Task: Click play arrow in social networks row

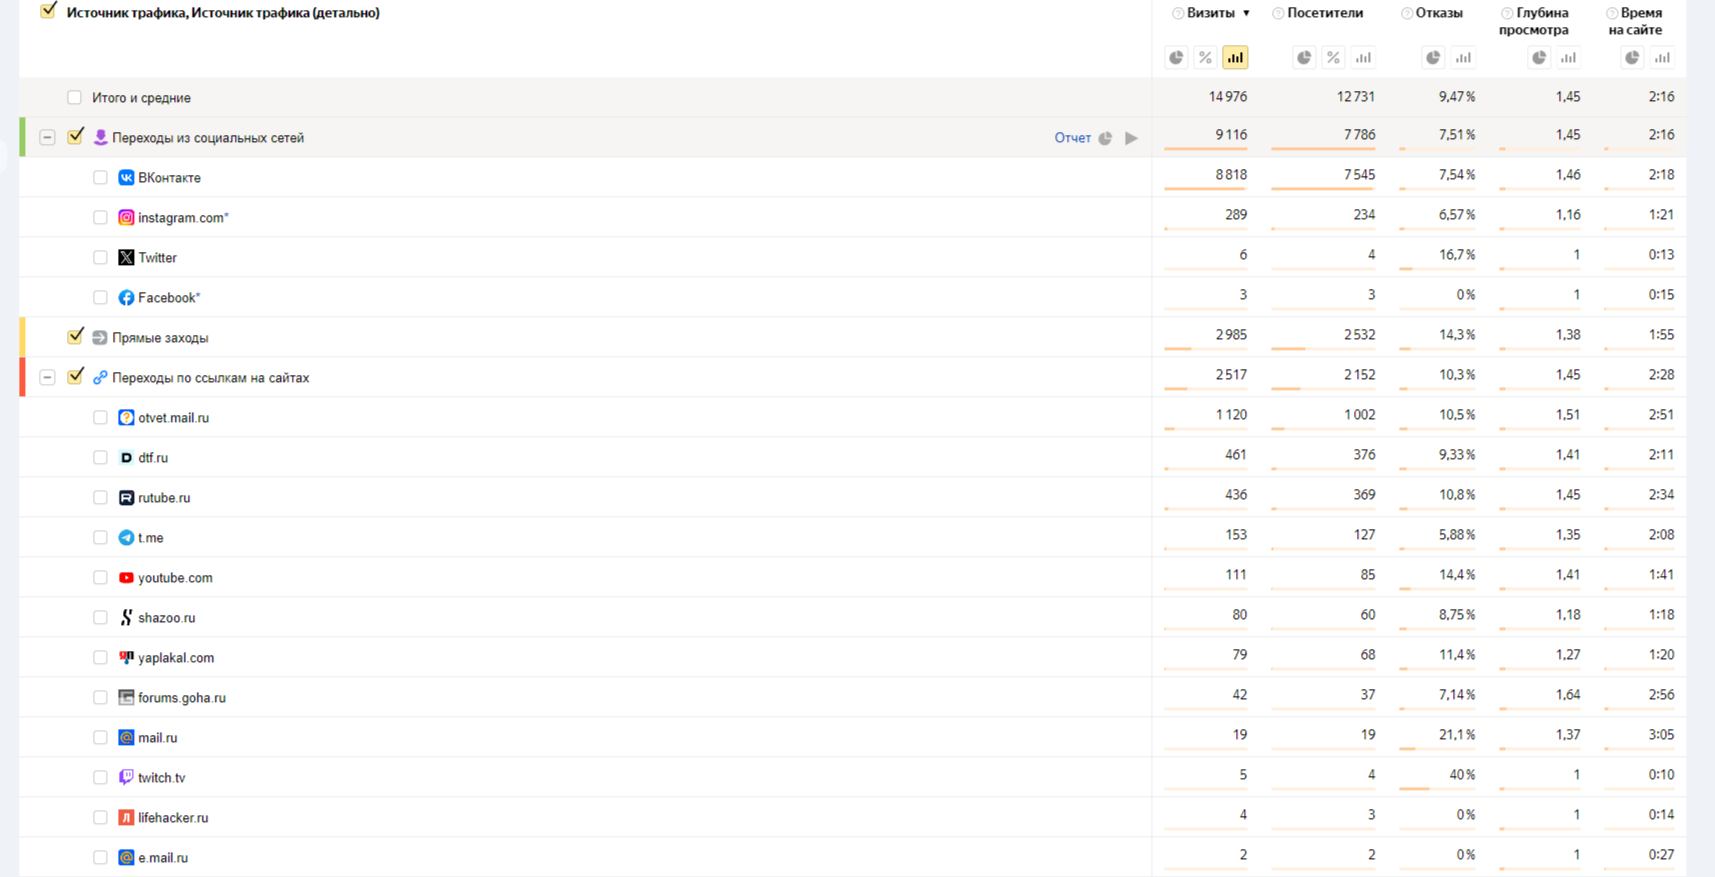Action: pyautogui.click(x=1131, y=138)
